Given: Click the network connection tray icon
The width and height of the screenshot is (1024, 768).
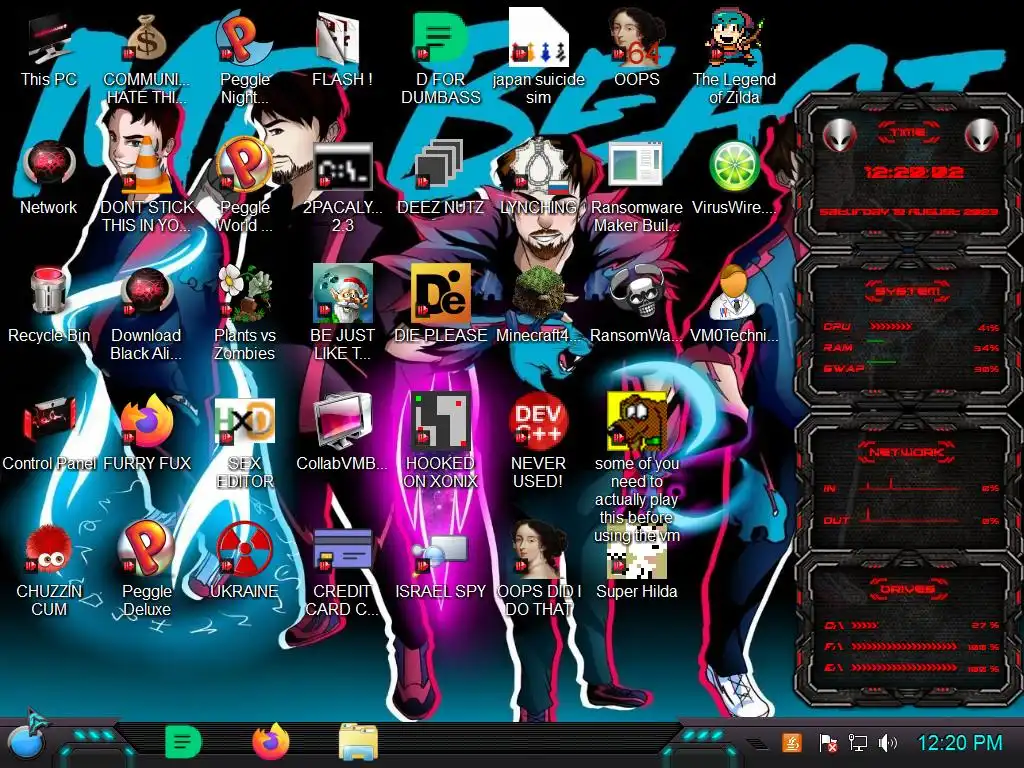Looking at the screenshot, I should 857,743.
